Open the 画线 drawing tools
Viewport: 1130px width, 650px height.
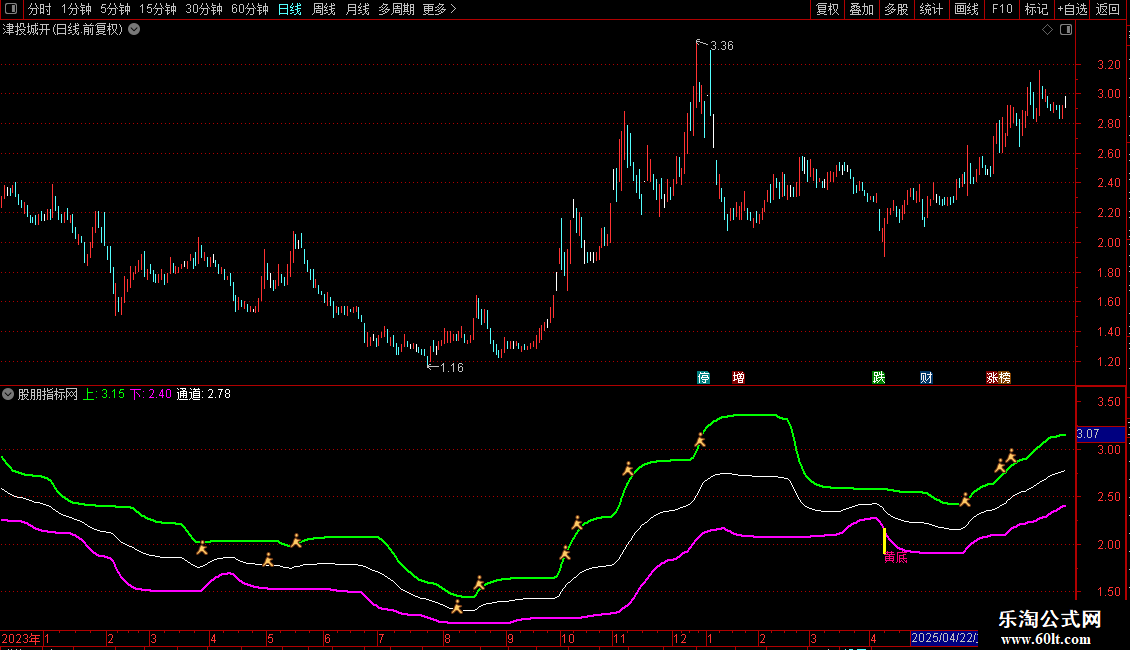[966, 9]
